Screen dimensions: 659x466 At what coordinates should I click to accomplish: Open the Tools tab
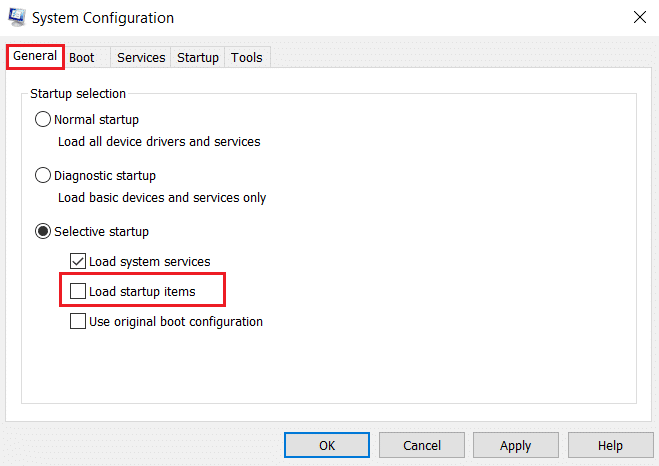click(x=247, y=58)
